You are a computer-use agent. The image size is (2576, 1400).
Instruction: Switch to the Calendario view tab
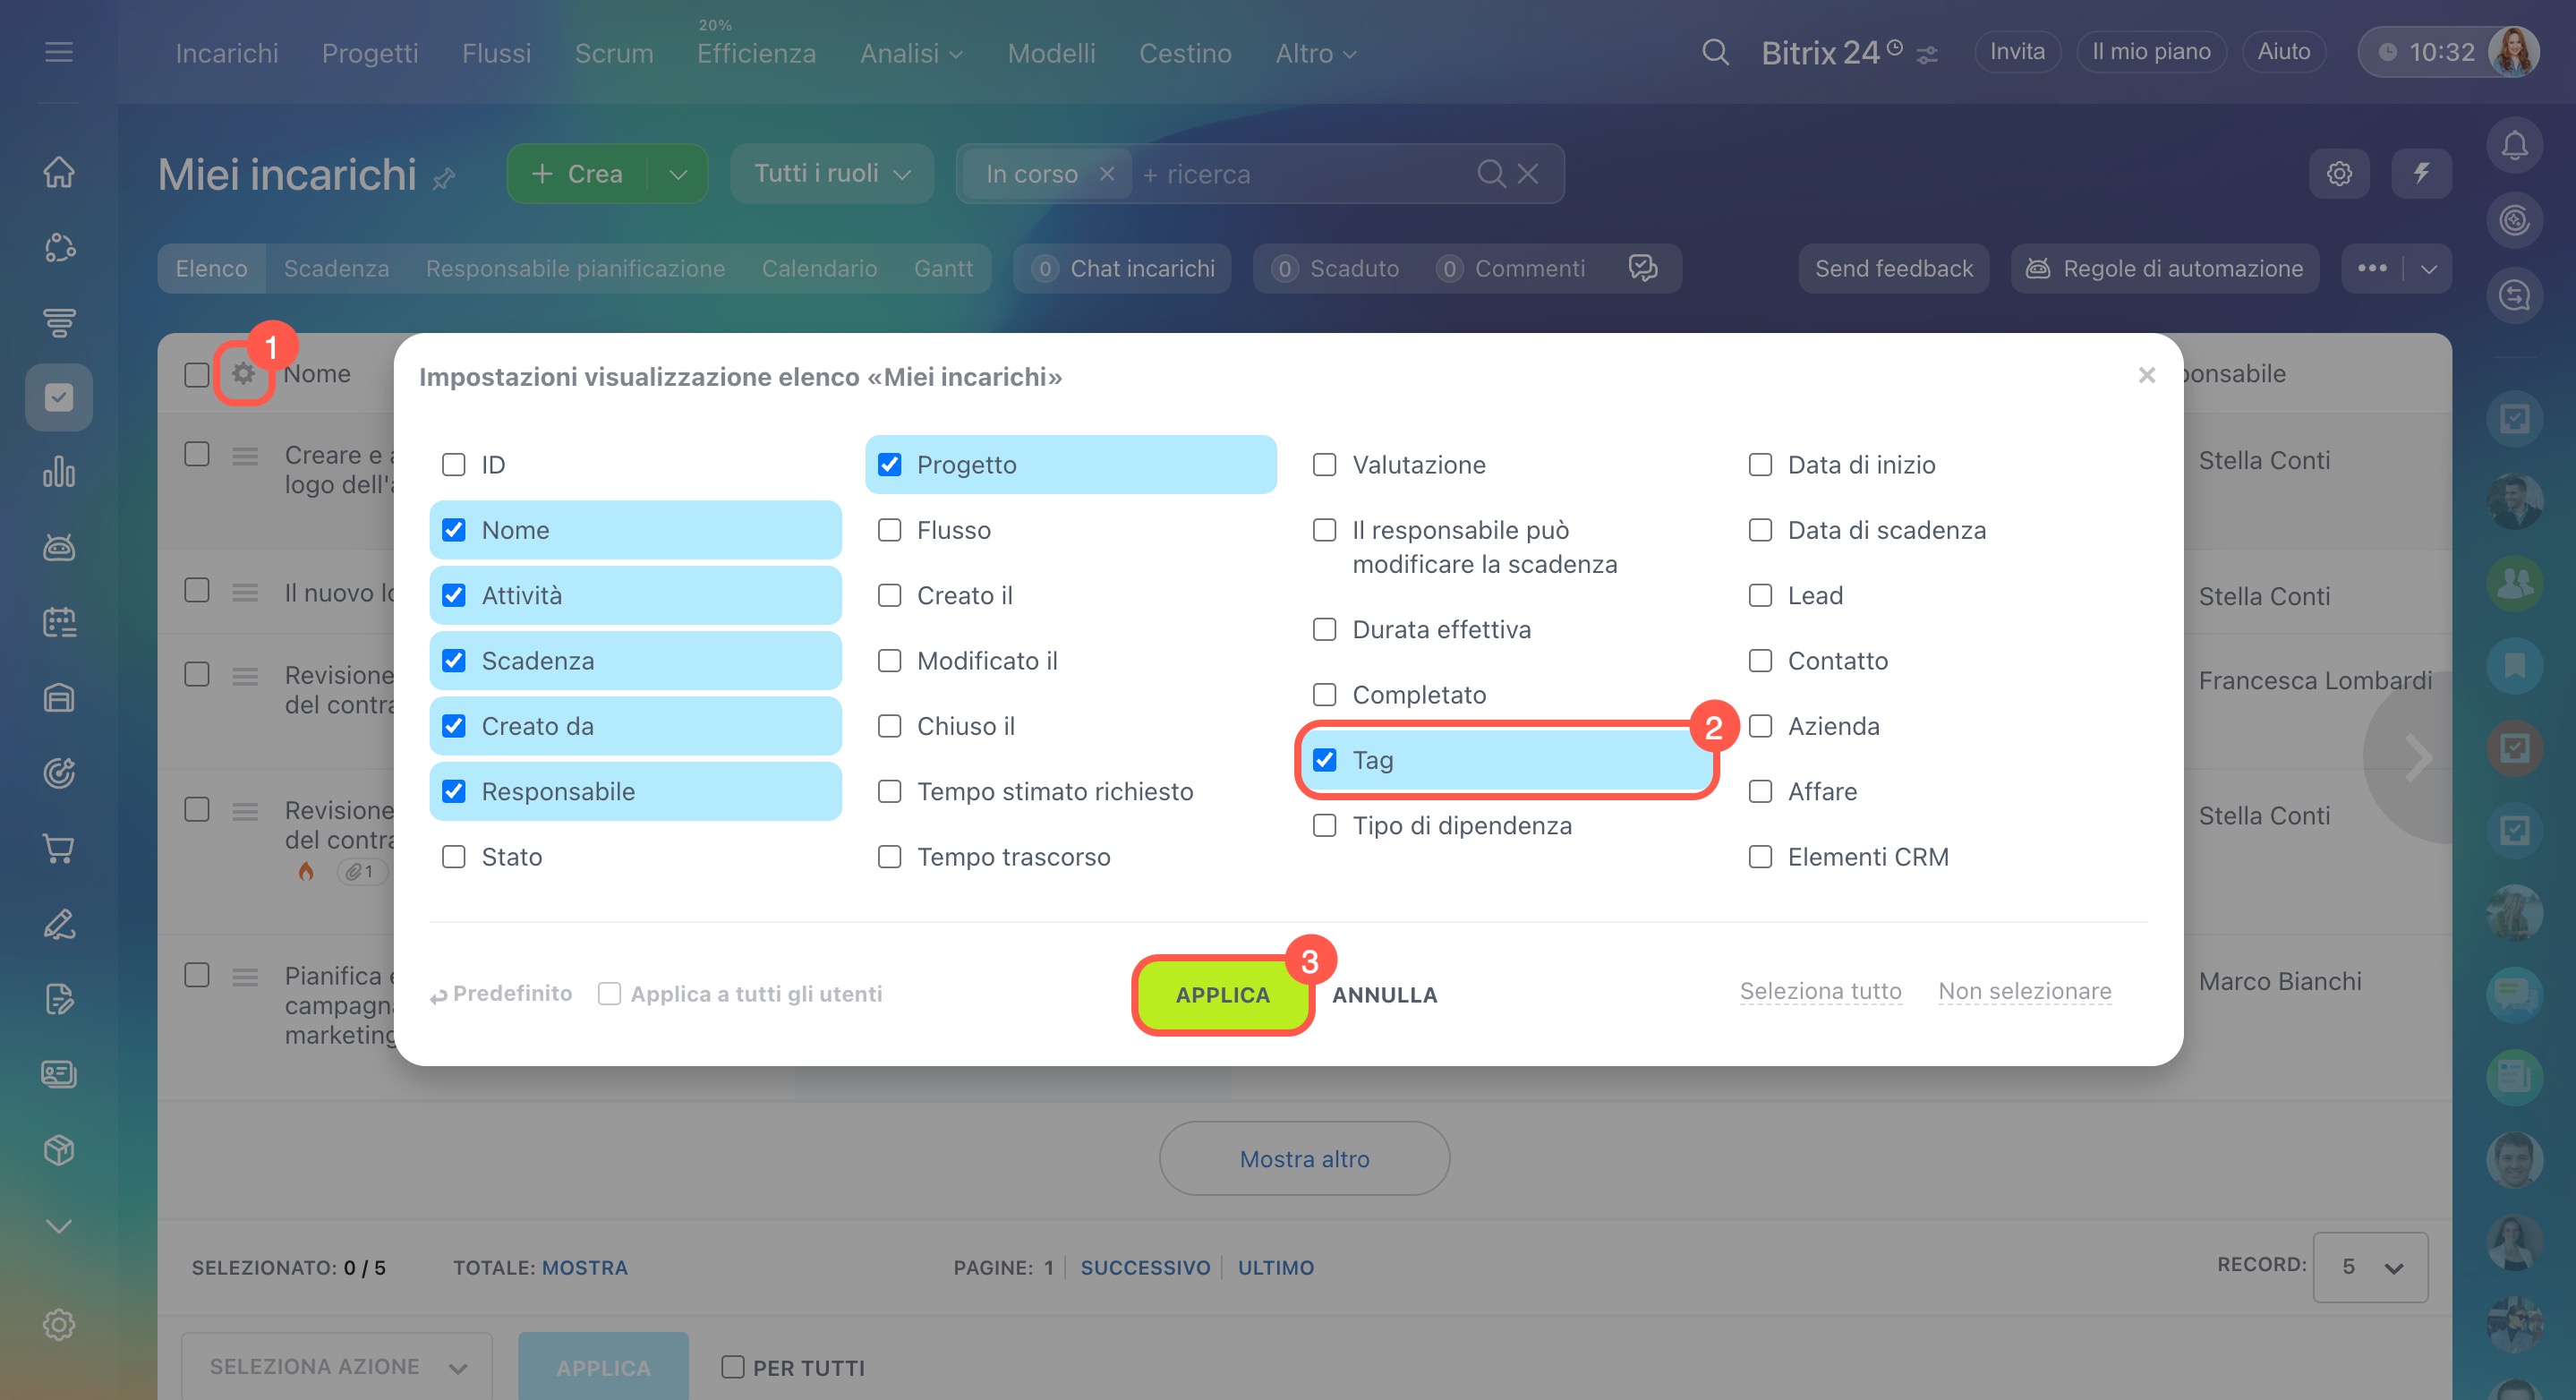[x=819, y=269]
